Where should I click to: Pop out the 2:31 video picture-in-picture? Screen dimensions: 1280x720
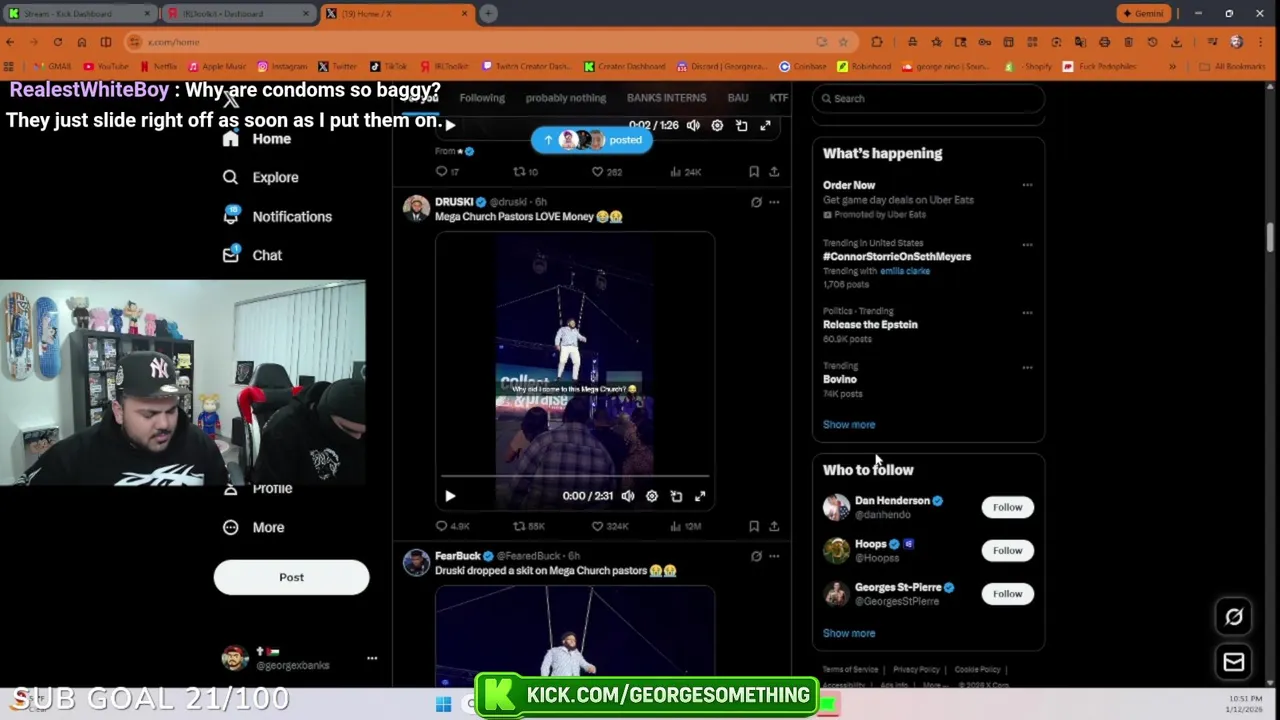coord(676,496)
